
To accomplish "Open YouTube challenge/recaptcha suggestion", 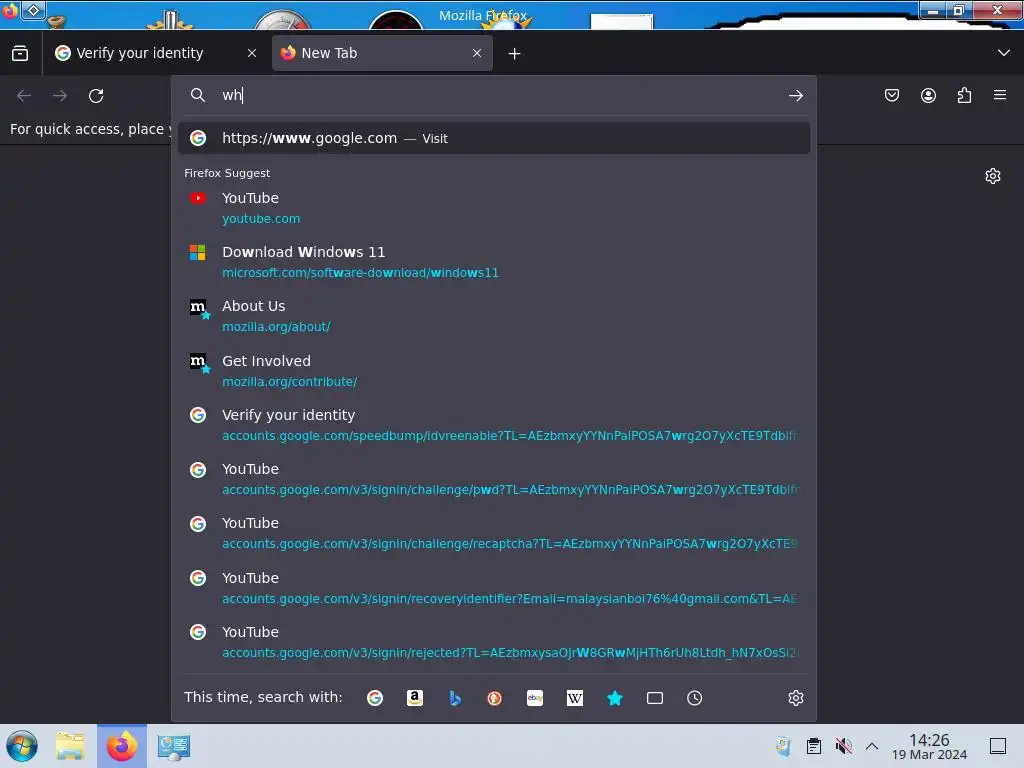I will click(494, 534).
